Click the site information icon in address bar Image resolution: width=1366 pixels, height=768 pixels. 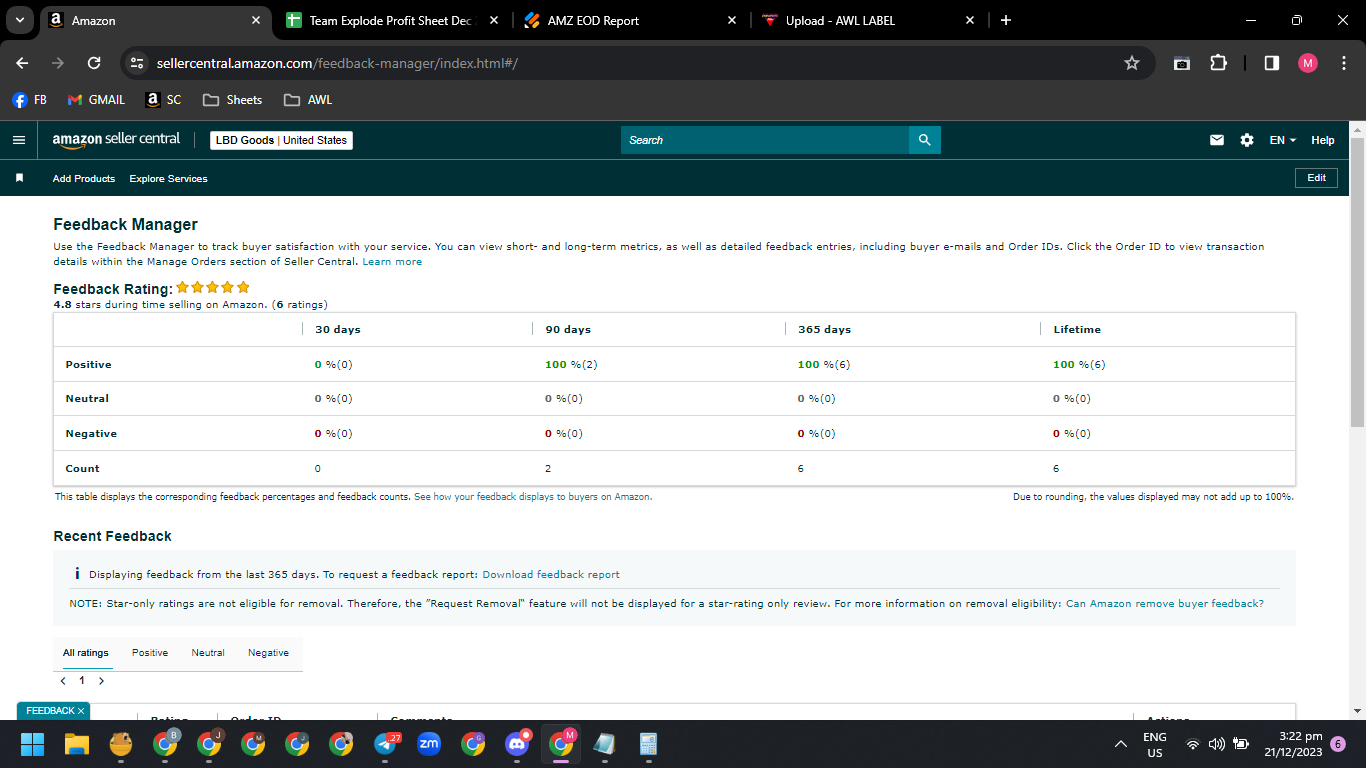tap(138, 63)
